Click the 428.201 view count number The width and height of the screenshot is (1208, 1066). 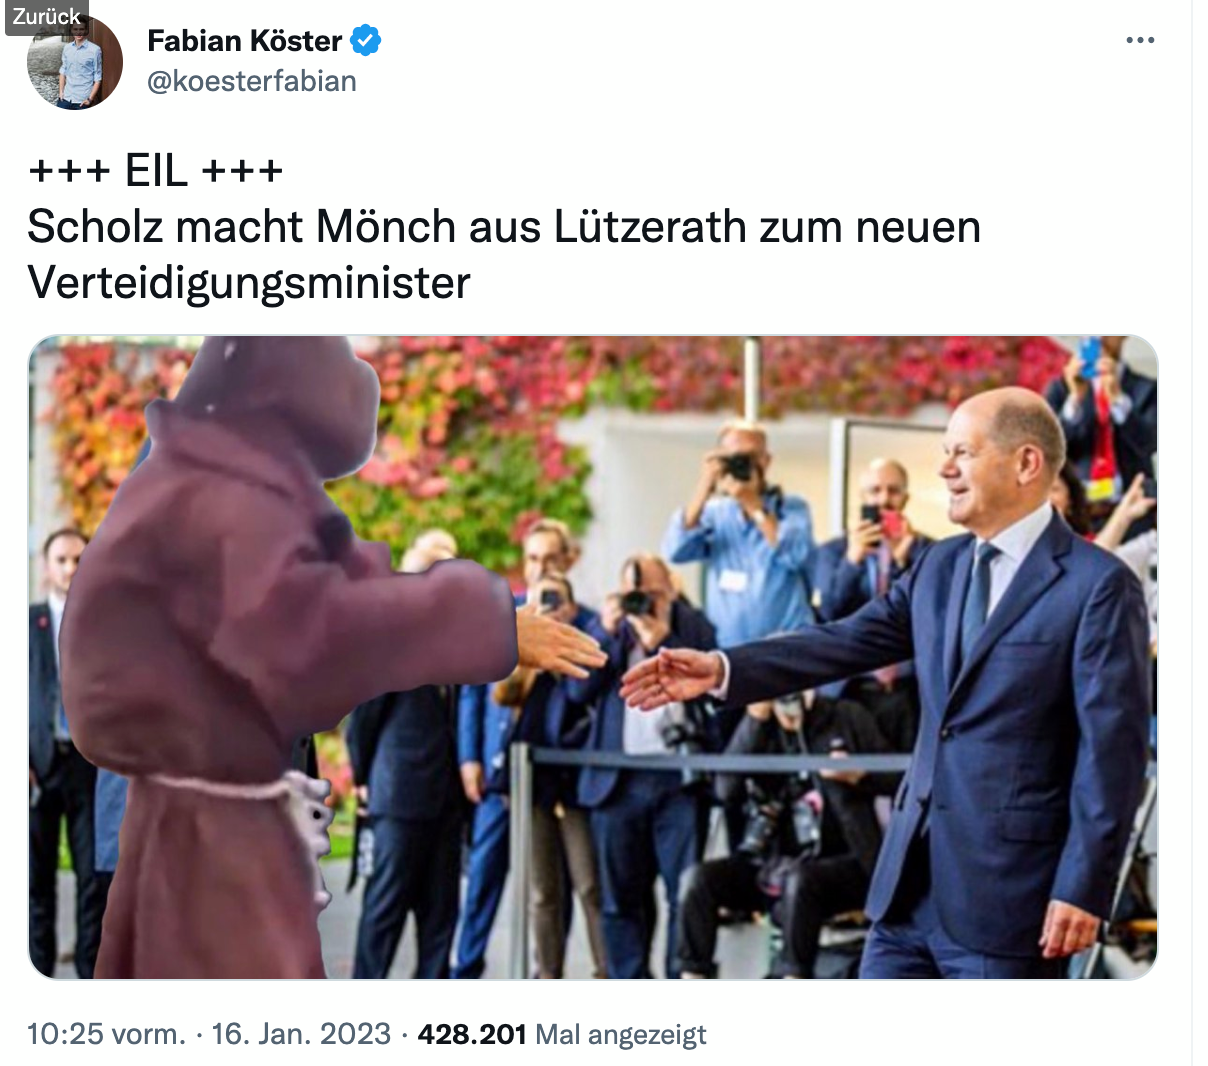(472, 1033)
